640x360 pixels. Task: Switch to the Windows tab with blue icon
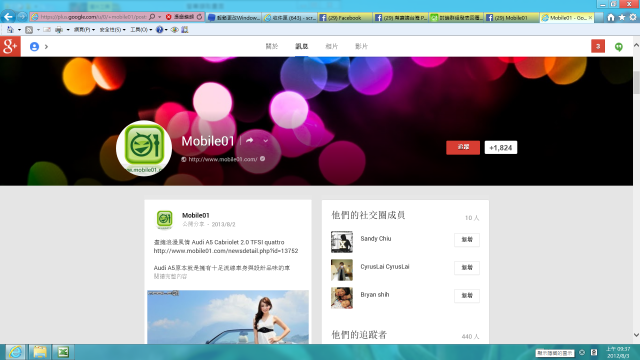click(x=234, y=18)
